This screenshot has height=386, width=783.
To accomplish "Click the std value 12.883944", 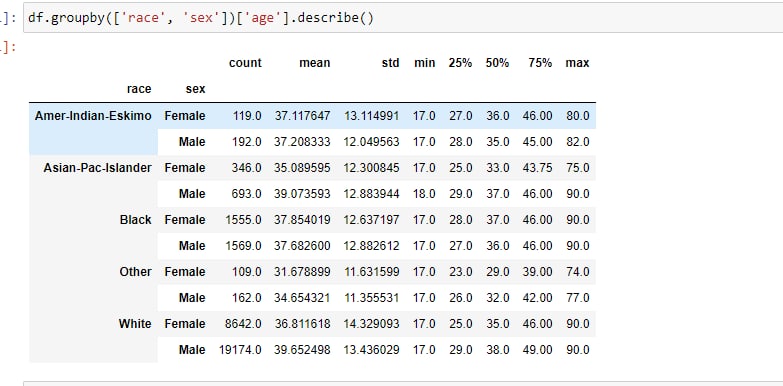I will pyautogui.click(x=372, y=194).
